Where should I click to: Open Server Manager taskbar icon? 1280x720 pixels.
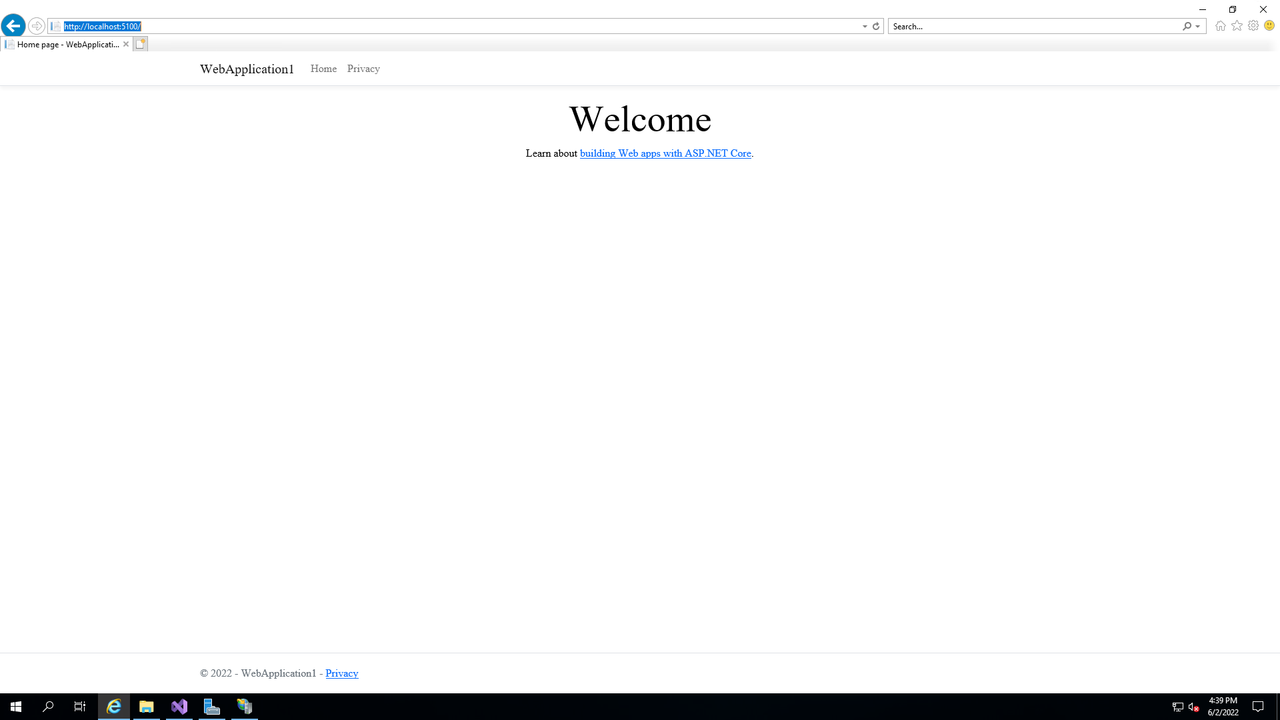[212, 707]
